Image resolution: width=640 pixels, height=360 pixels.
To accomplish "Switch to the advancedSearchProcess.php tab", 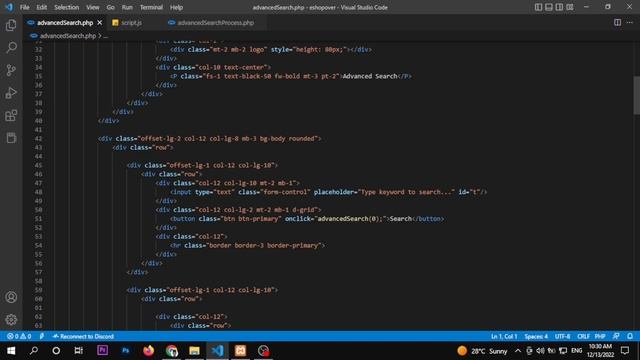I will click(x=215, y=22).
